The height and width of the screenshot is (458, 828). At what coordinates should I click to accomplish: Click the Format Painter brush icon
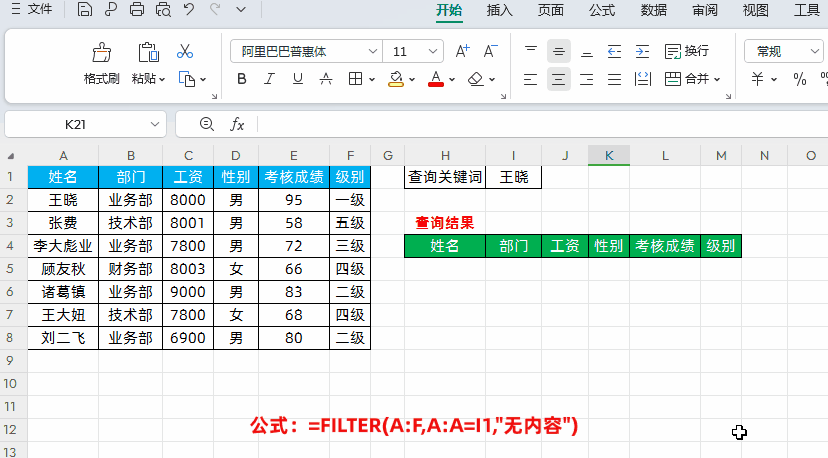click(x=101, y=52)
